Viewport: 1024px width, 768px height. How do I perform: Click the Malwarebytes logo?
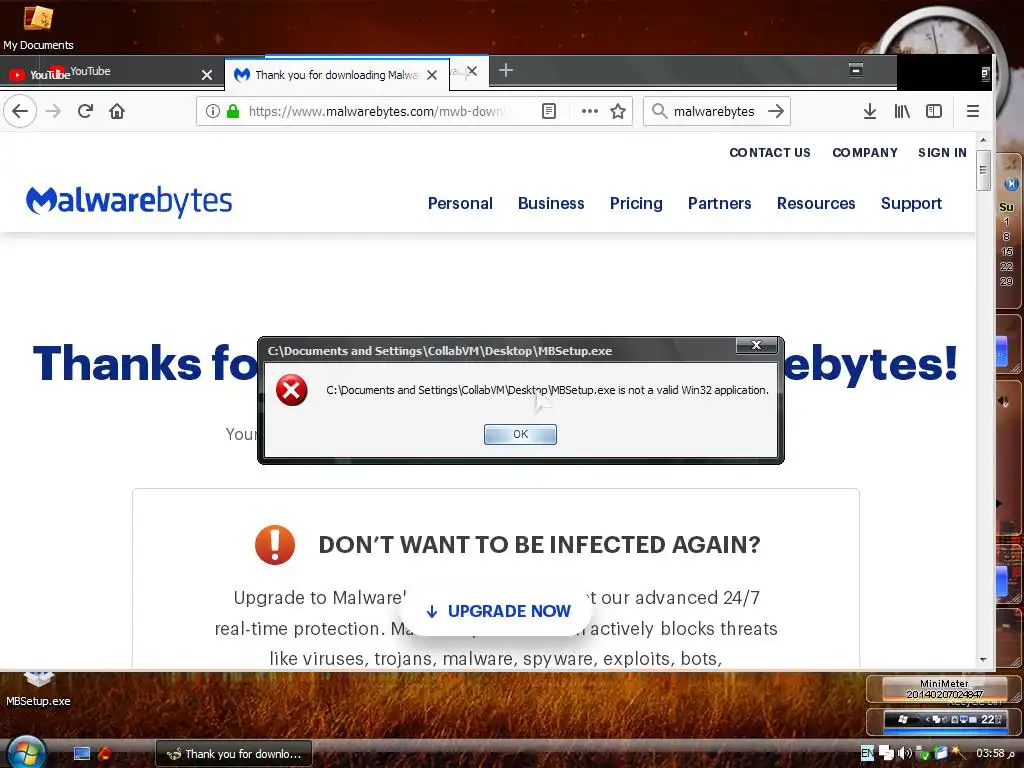pyautogui.click(x=129, y=201)
